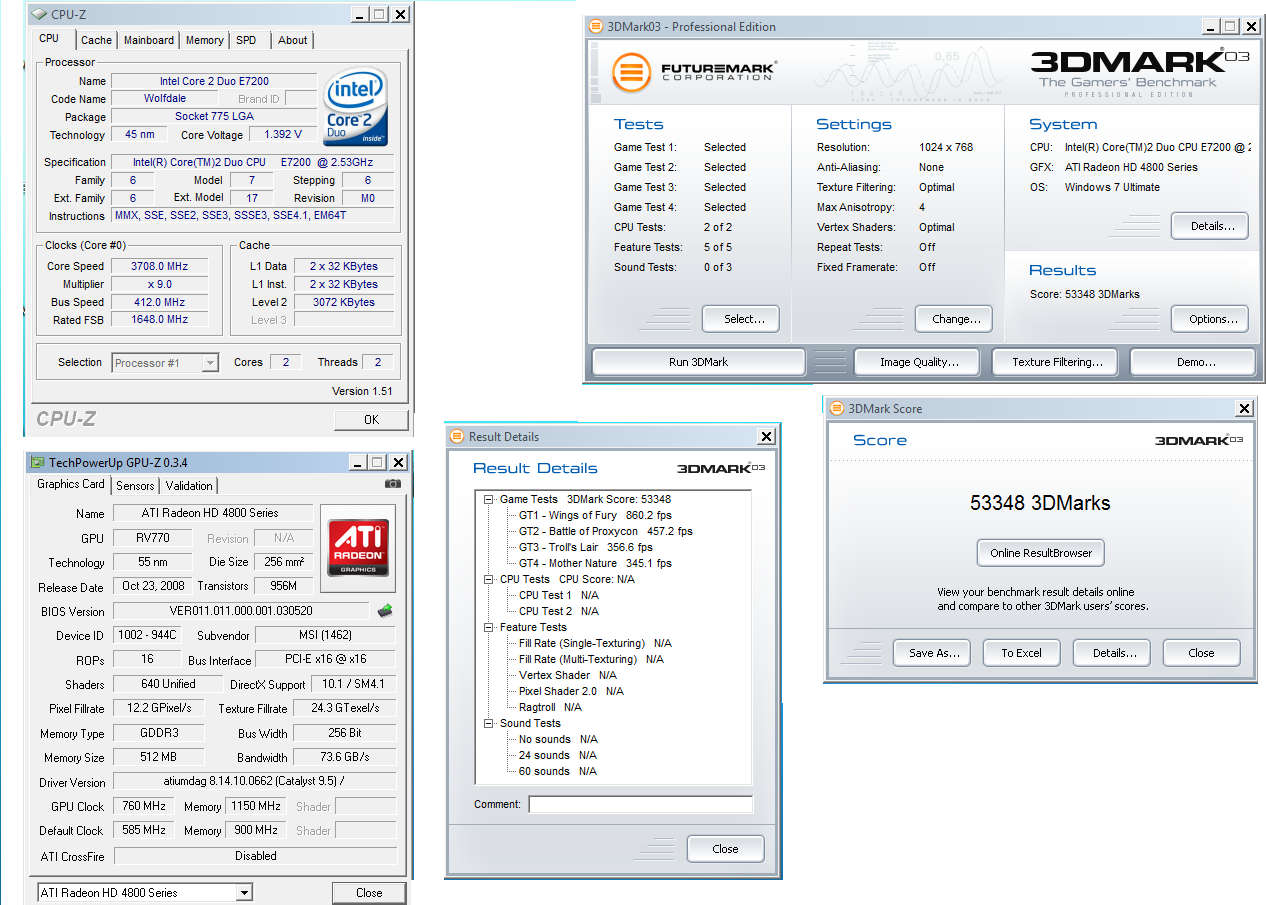Open the Processor #1 selection dropdown in CPU-Z
This screenshot has width=1266, height=905.
[210, 363]
